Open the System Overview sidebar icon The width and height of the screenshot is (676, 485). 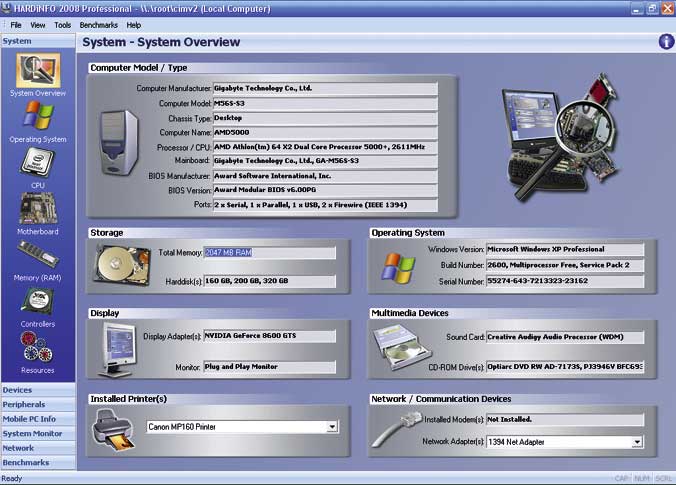click(x=38, y=71)
